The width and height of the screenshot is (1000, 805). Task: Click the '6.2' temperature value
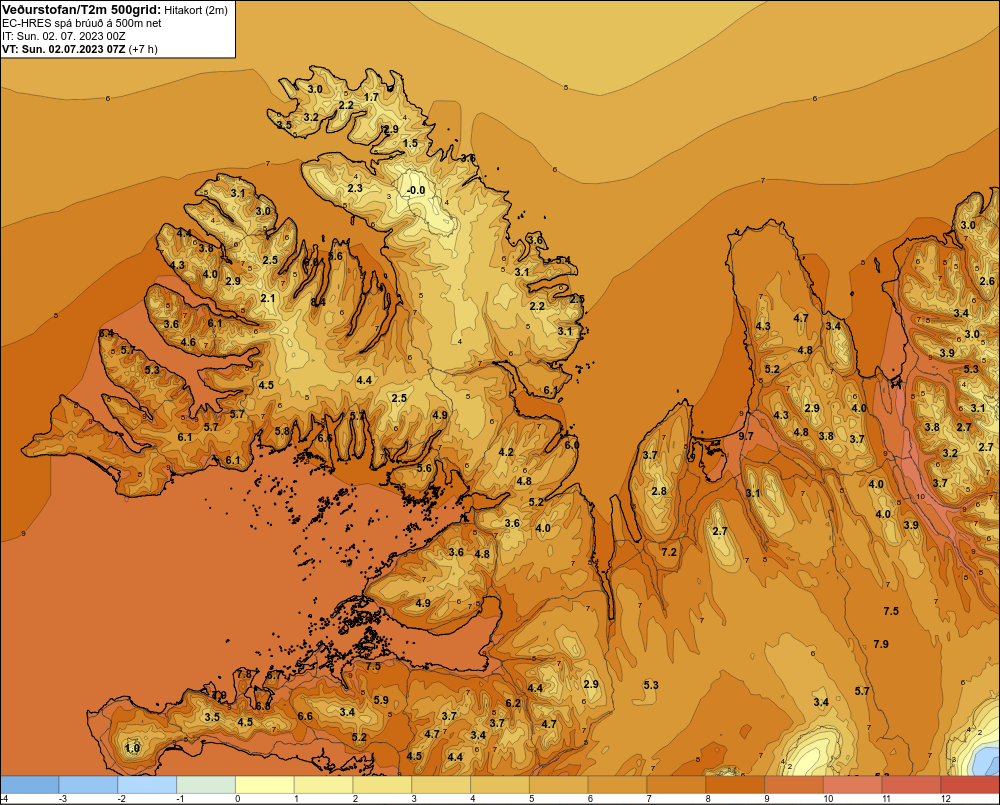pyautogui.click(x=513, y=703)
